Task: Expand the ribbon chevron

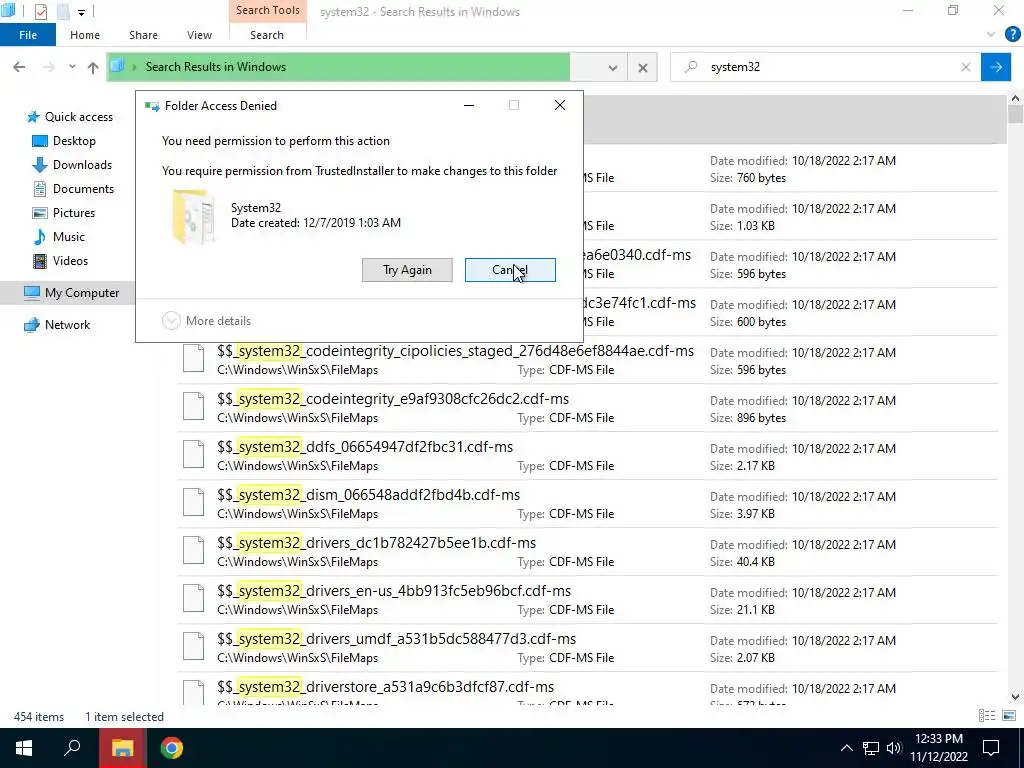Action: coord(991,34)
